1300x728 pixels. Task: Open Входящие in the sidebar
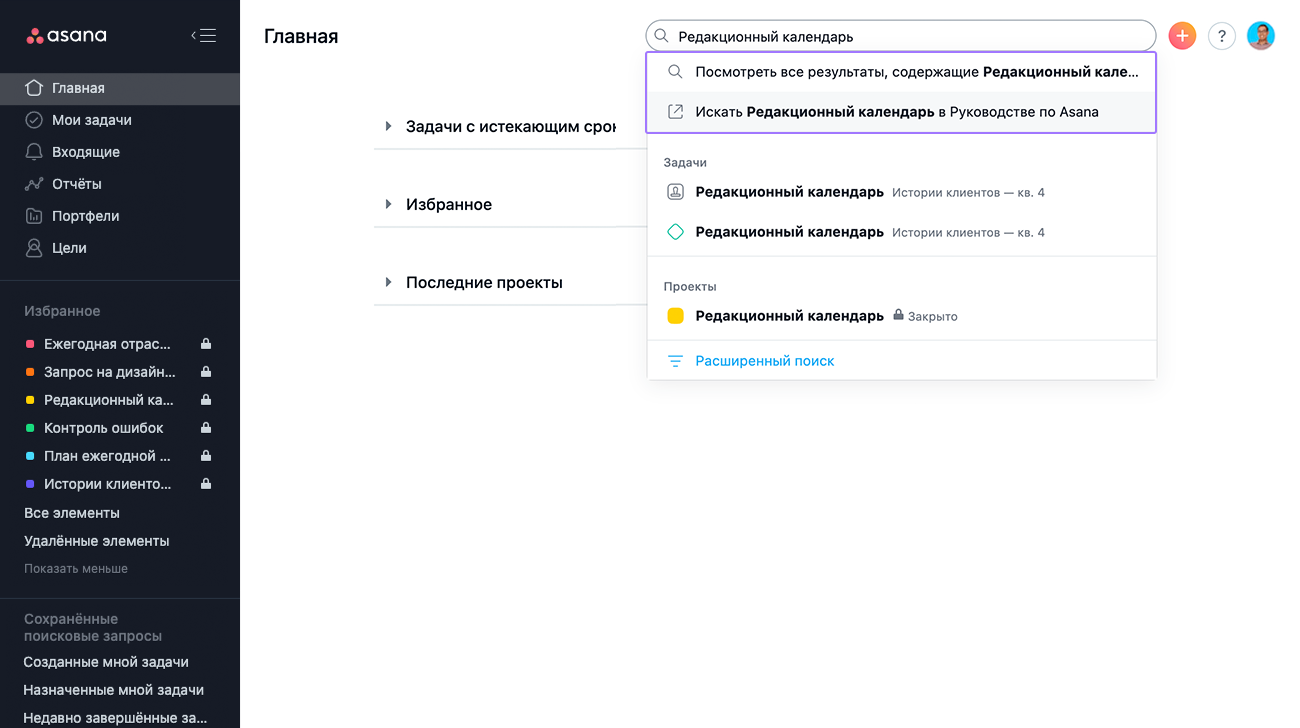[x=120, y=152]
